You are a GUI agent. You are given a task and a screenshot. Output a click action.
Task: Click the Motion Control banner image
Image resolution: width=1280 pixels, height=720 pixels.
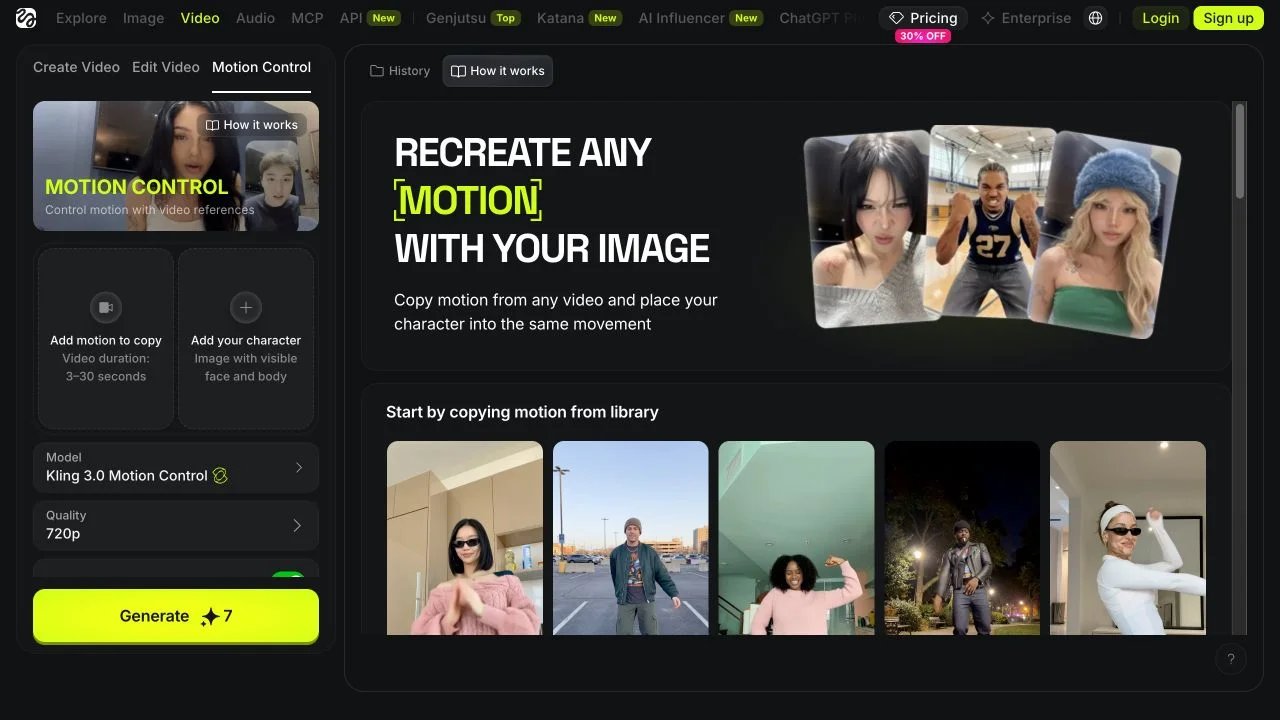click(x=176, y=166)
